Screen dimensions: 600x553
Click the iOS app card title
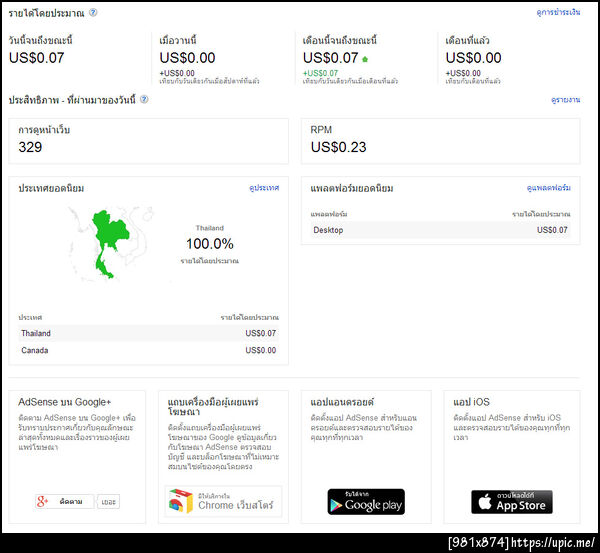point(471,402)
